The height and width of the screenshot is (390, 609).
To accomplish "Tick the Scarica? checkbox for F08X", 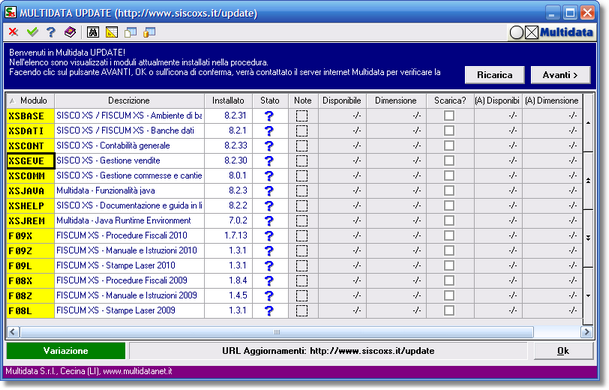I will pyautogui.click(x=449, y=280).
